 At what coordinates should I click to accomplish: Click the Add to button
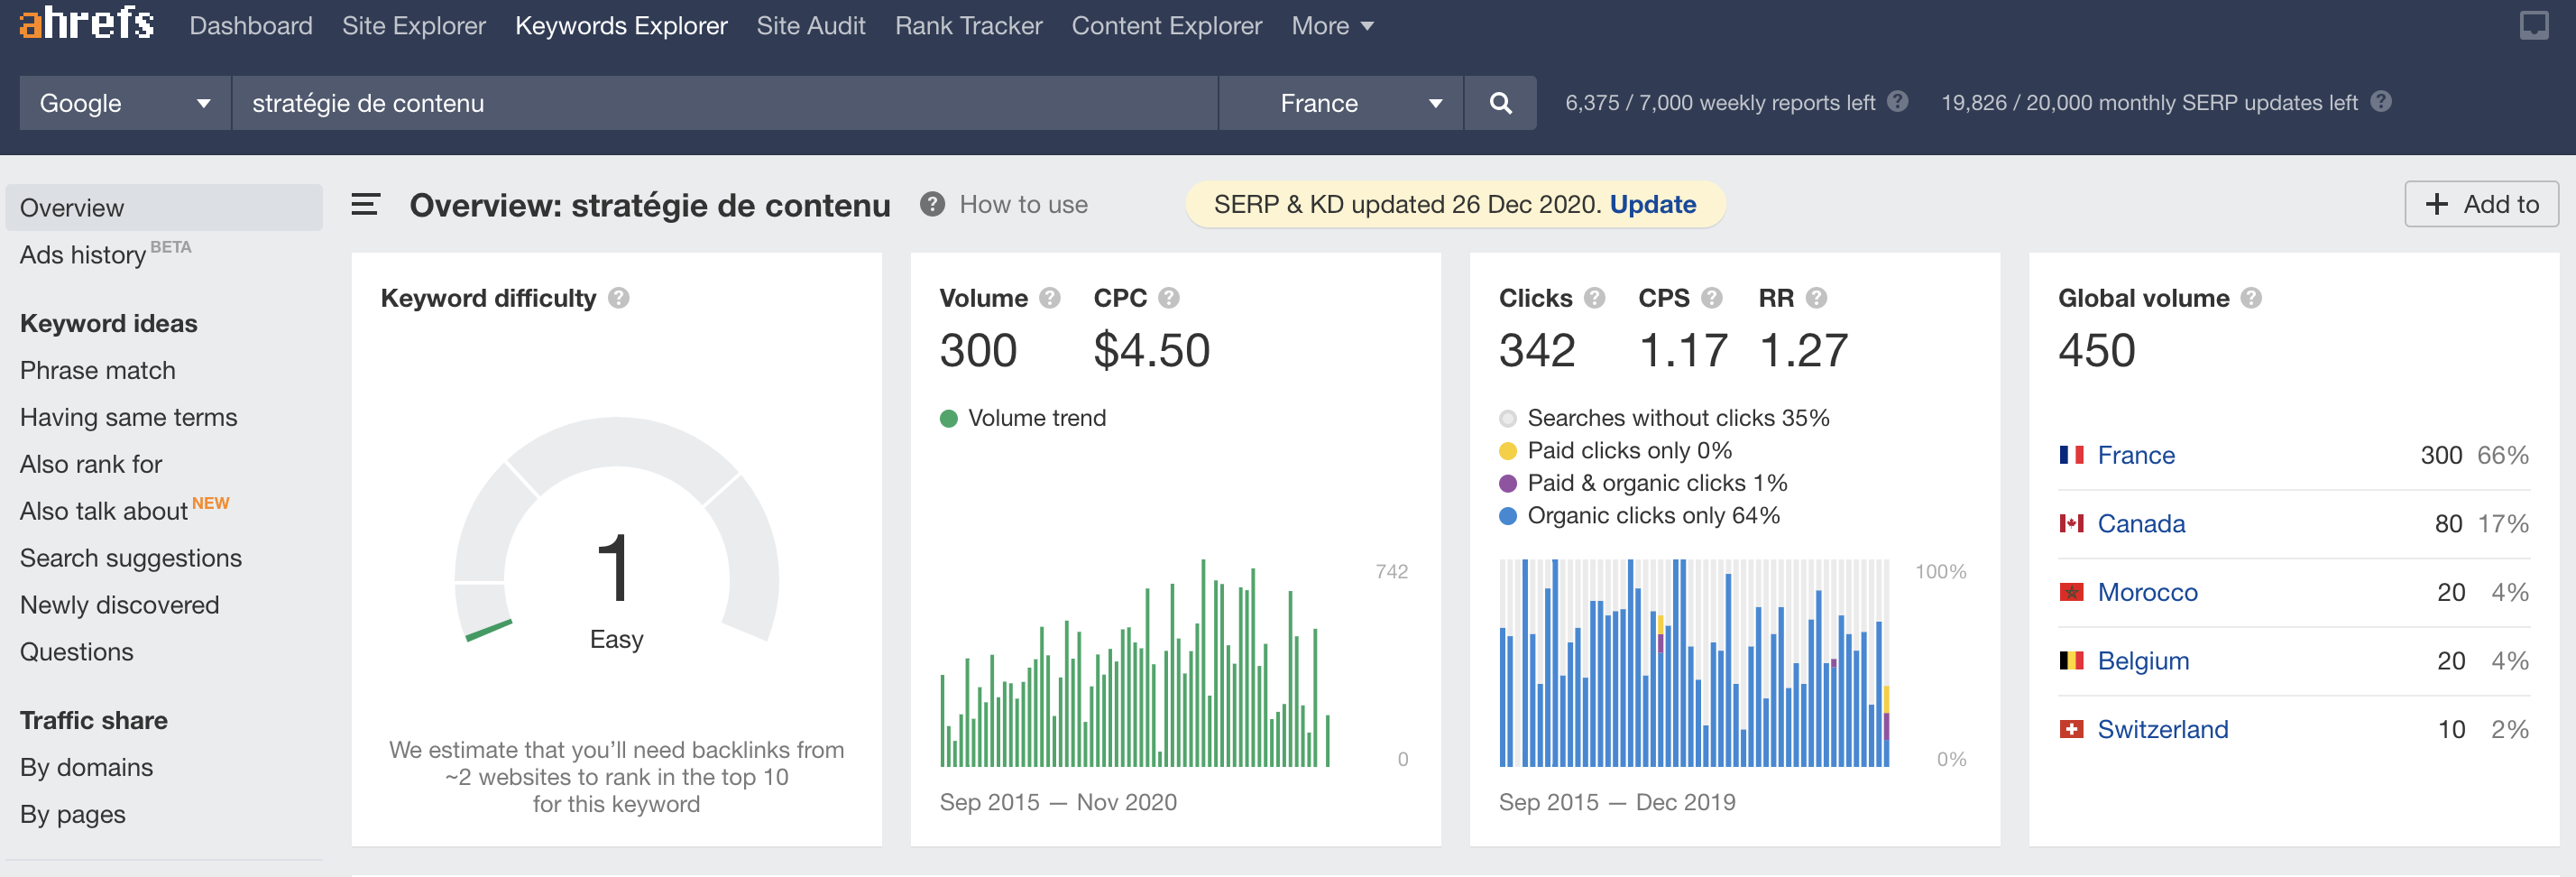(x=2481, y=205)
